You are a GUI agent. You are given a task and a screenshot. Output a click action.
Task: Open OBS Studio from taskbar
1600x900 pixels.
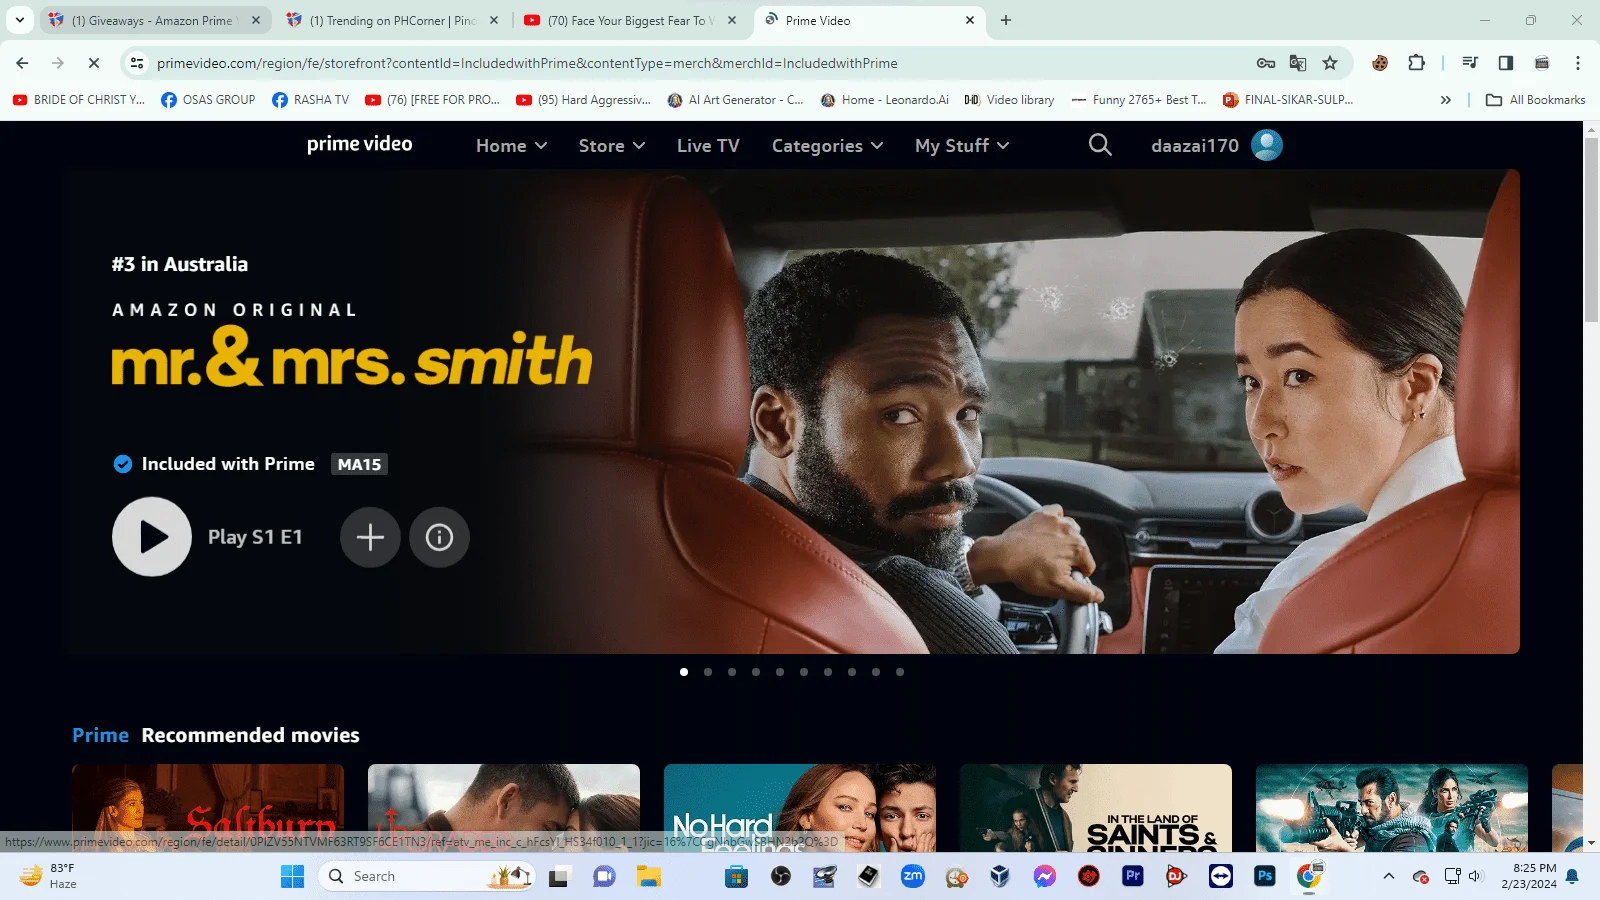[x=781, y=877]
